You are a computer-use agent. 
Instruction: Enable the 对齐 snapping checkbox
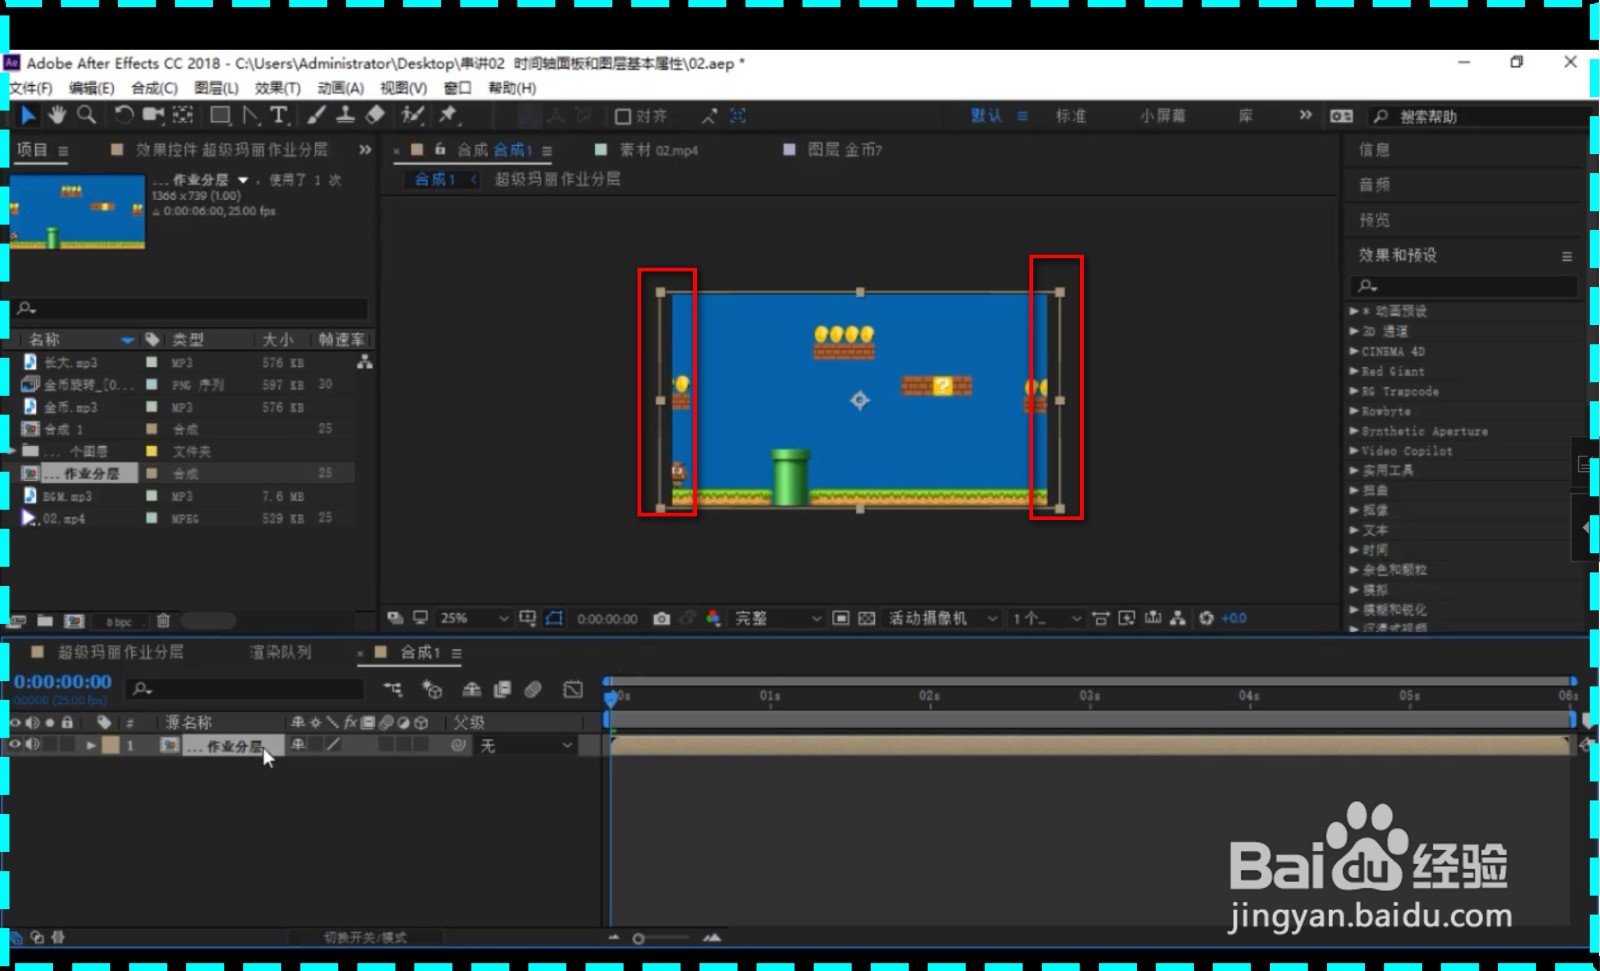pyautogui.click(x=622, y=117)
